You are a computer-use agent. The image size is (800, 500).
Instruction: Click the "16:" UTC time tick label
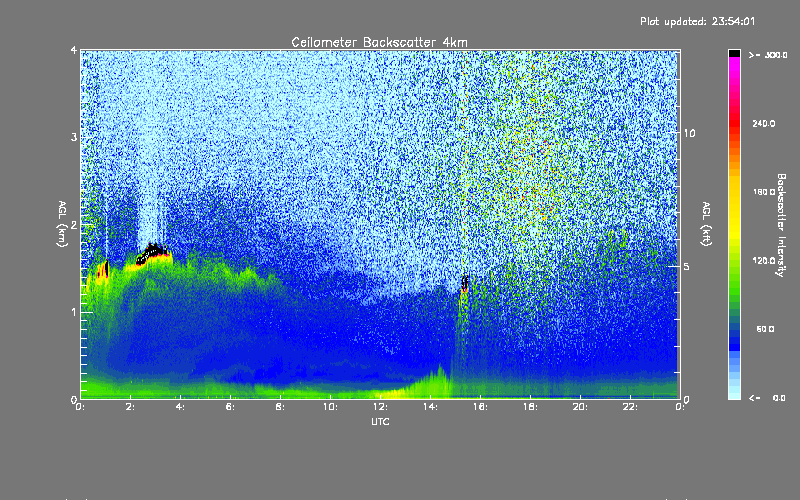point(480,407)
